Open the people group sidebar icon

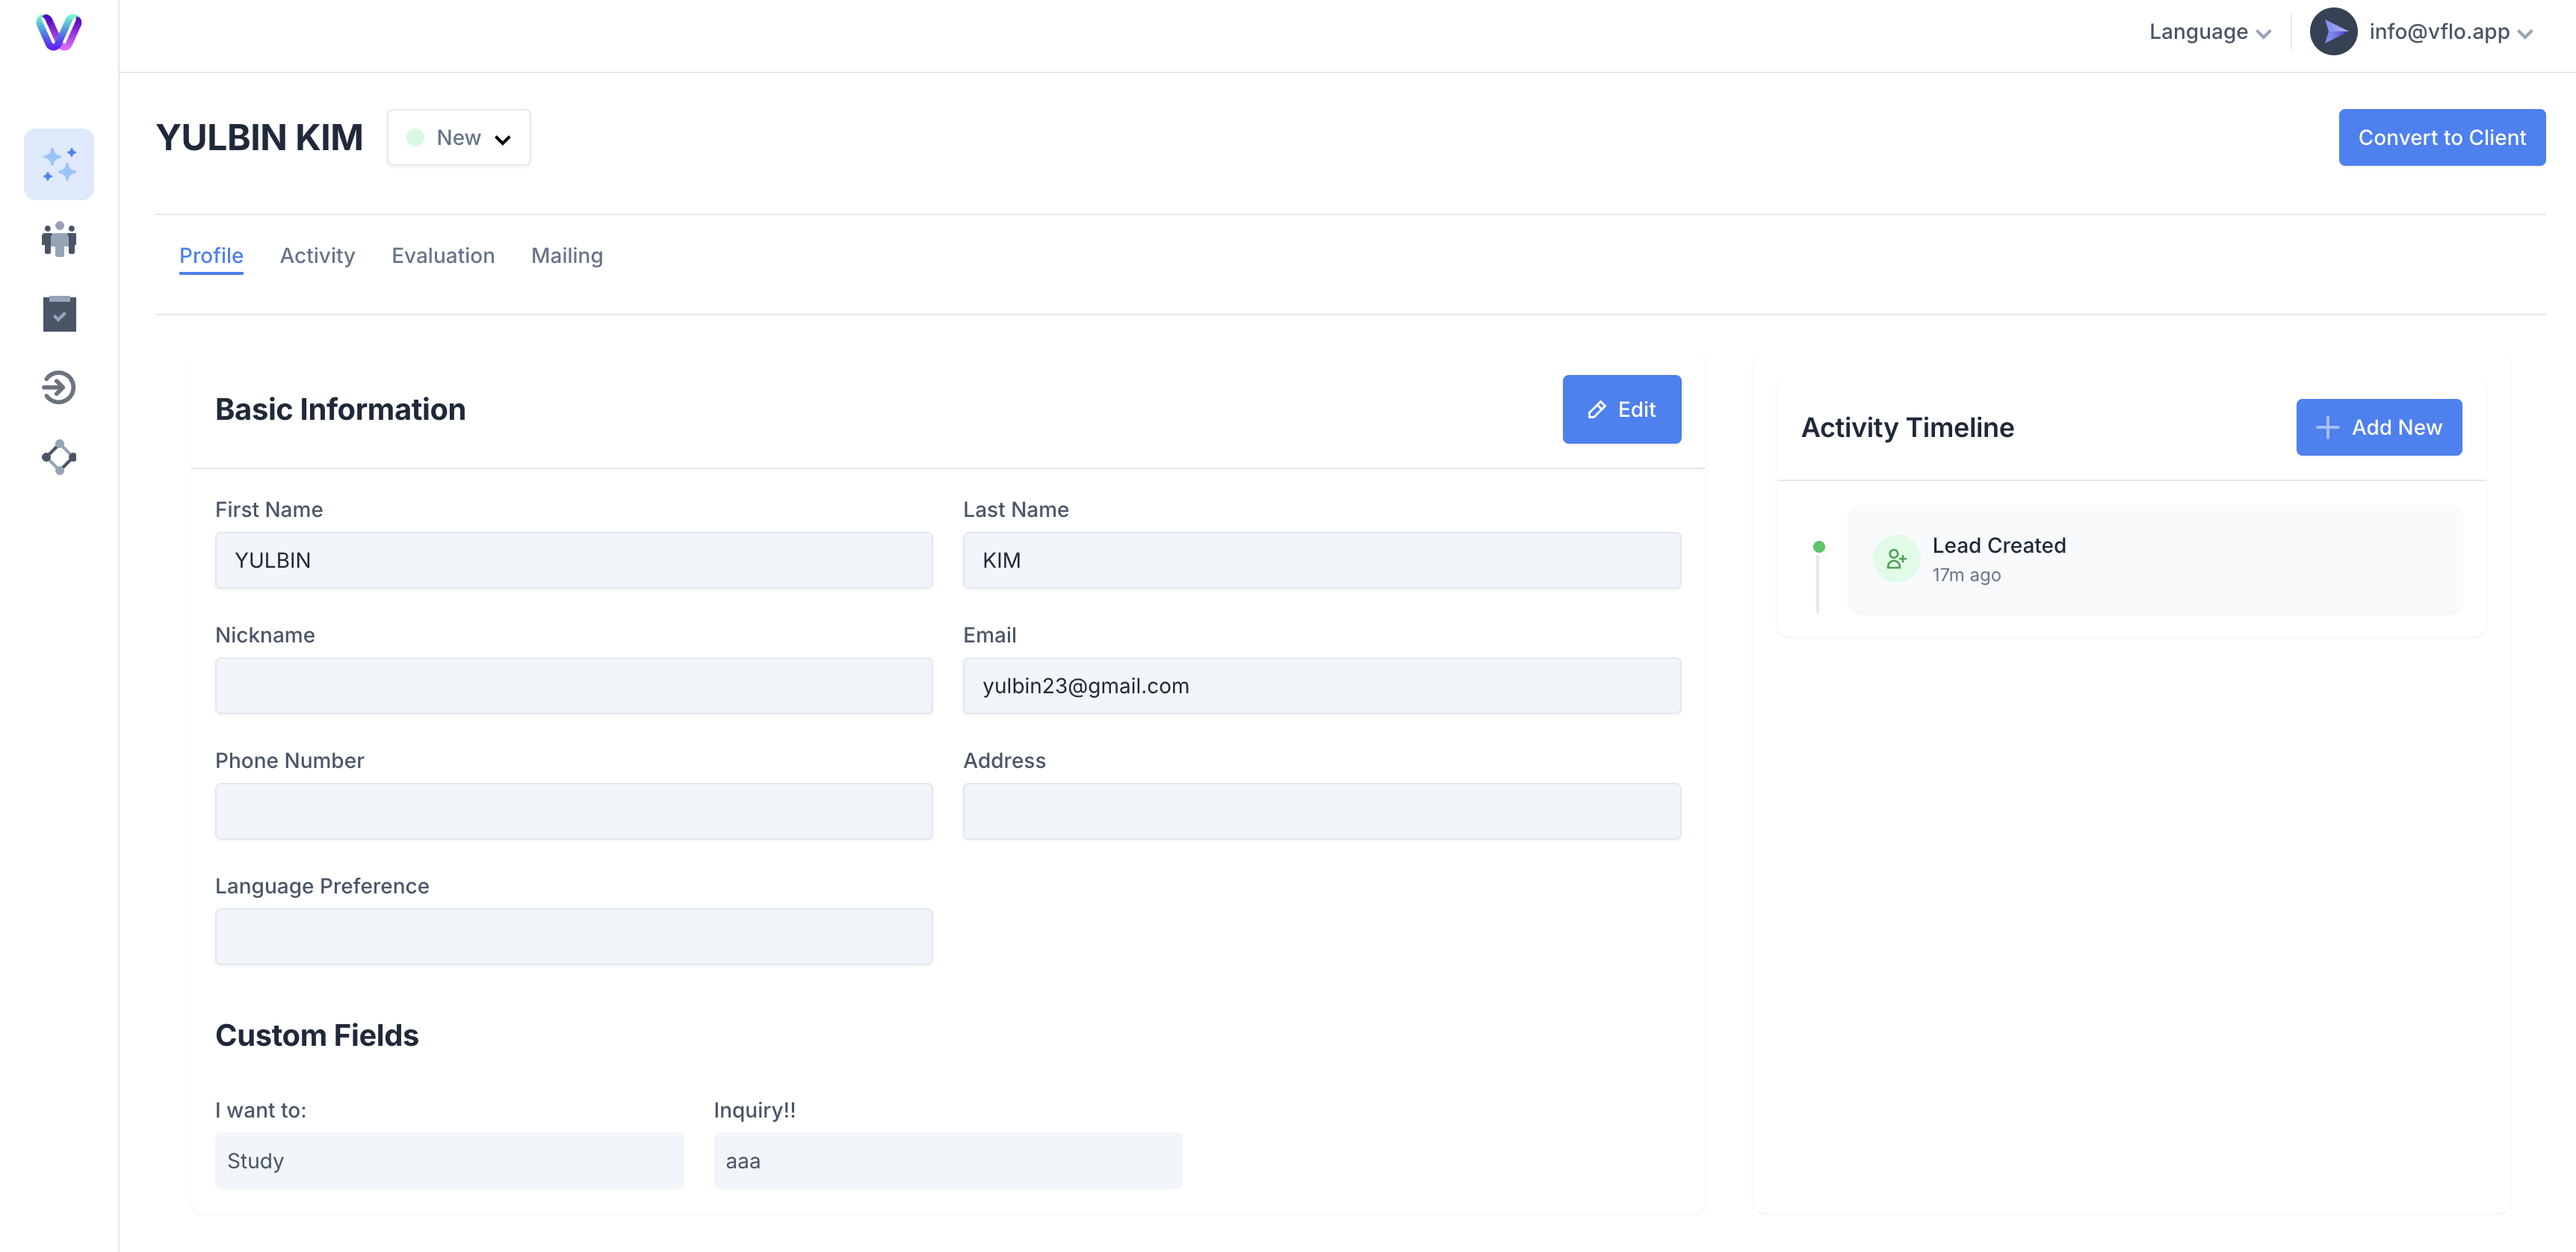59,240
